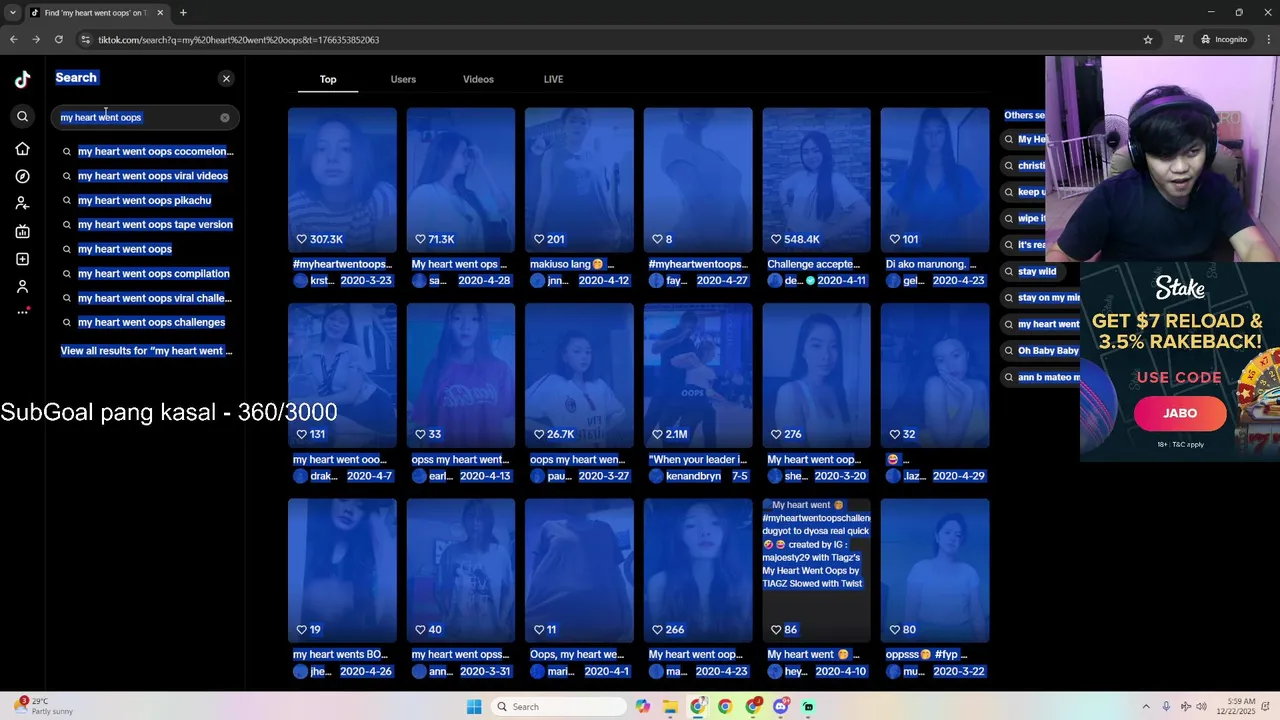
Task: Select the Search icon in the sidebar
Action: click(22, 117)
